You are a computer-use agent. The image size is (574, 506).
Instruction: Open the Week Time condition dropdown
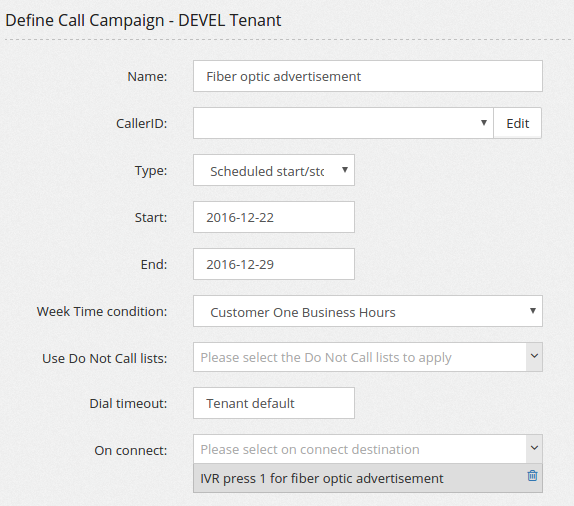coord(368,311)
